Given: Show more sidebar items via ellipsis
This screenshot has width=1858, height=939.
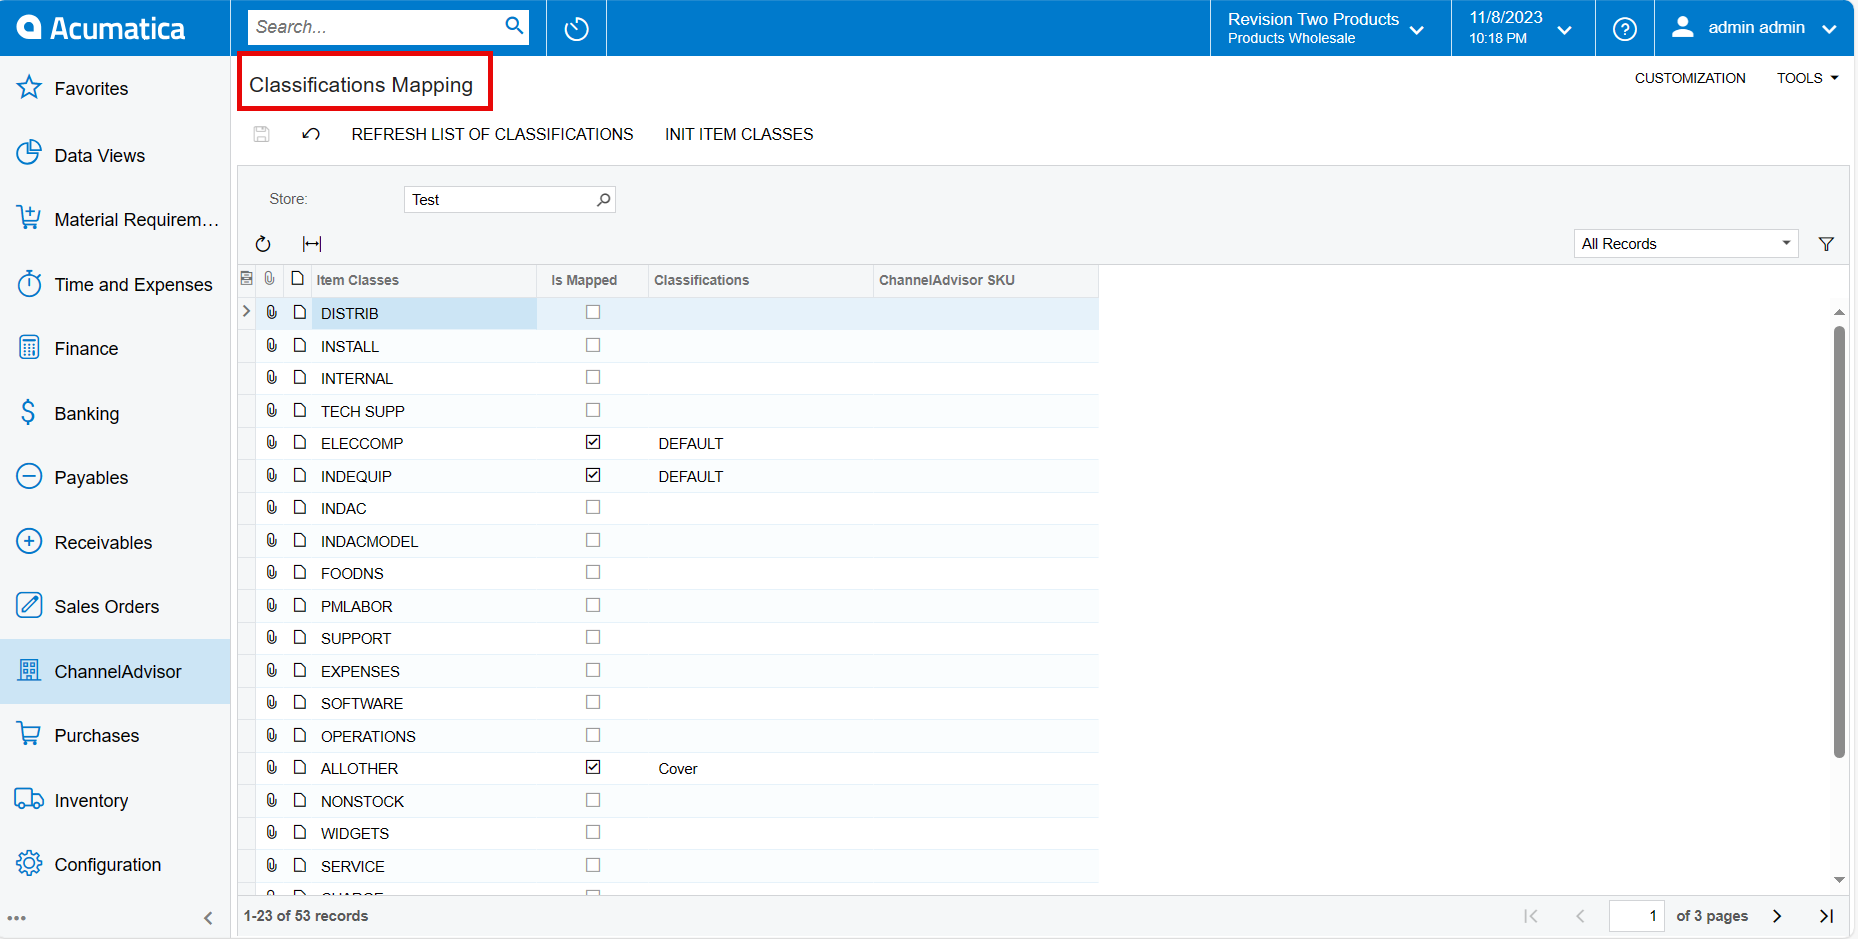Looking at the screenshot, I should [17, 918].
